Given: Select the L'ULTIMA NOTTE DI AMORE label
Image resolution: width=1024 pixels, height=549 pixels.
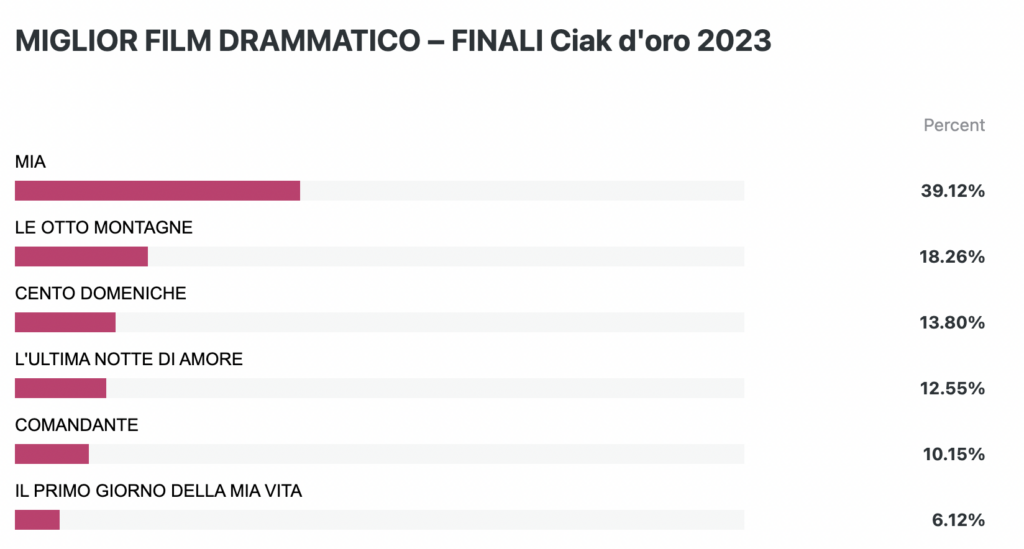Looking at the screenshot, I should coord(129,360).
